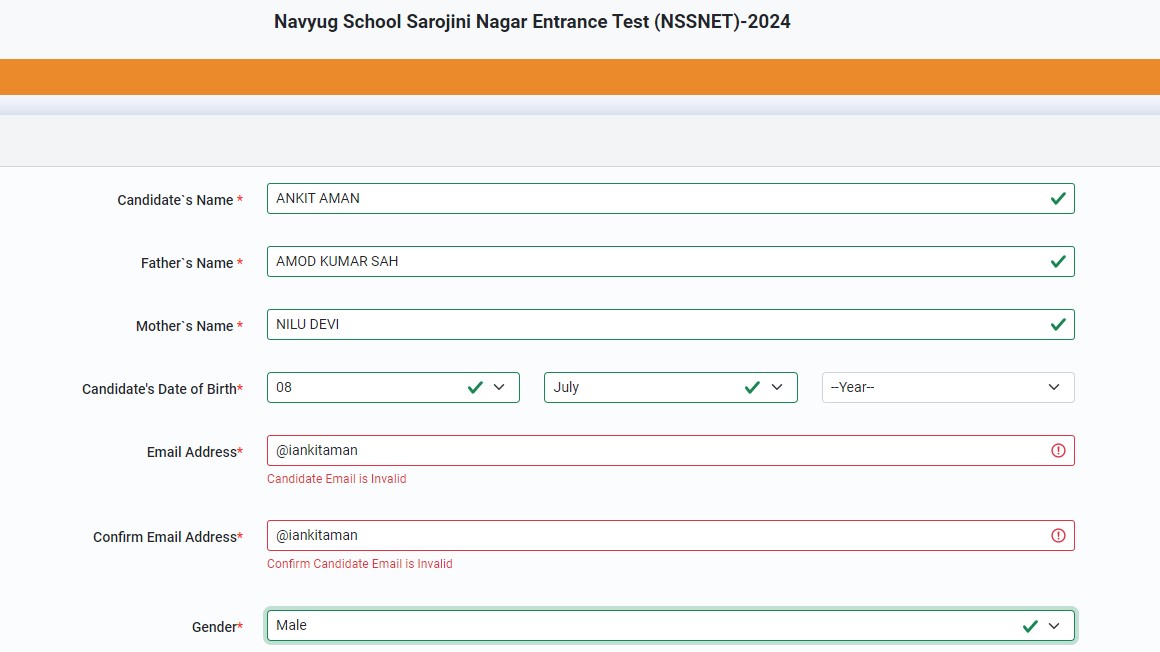The height and width of the screenshot is (652, 1160).
Task: Click the red asterisk beside Email Address label
Action: [x=238, y=451]
